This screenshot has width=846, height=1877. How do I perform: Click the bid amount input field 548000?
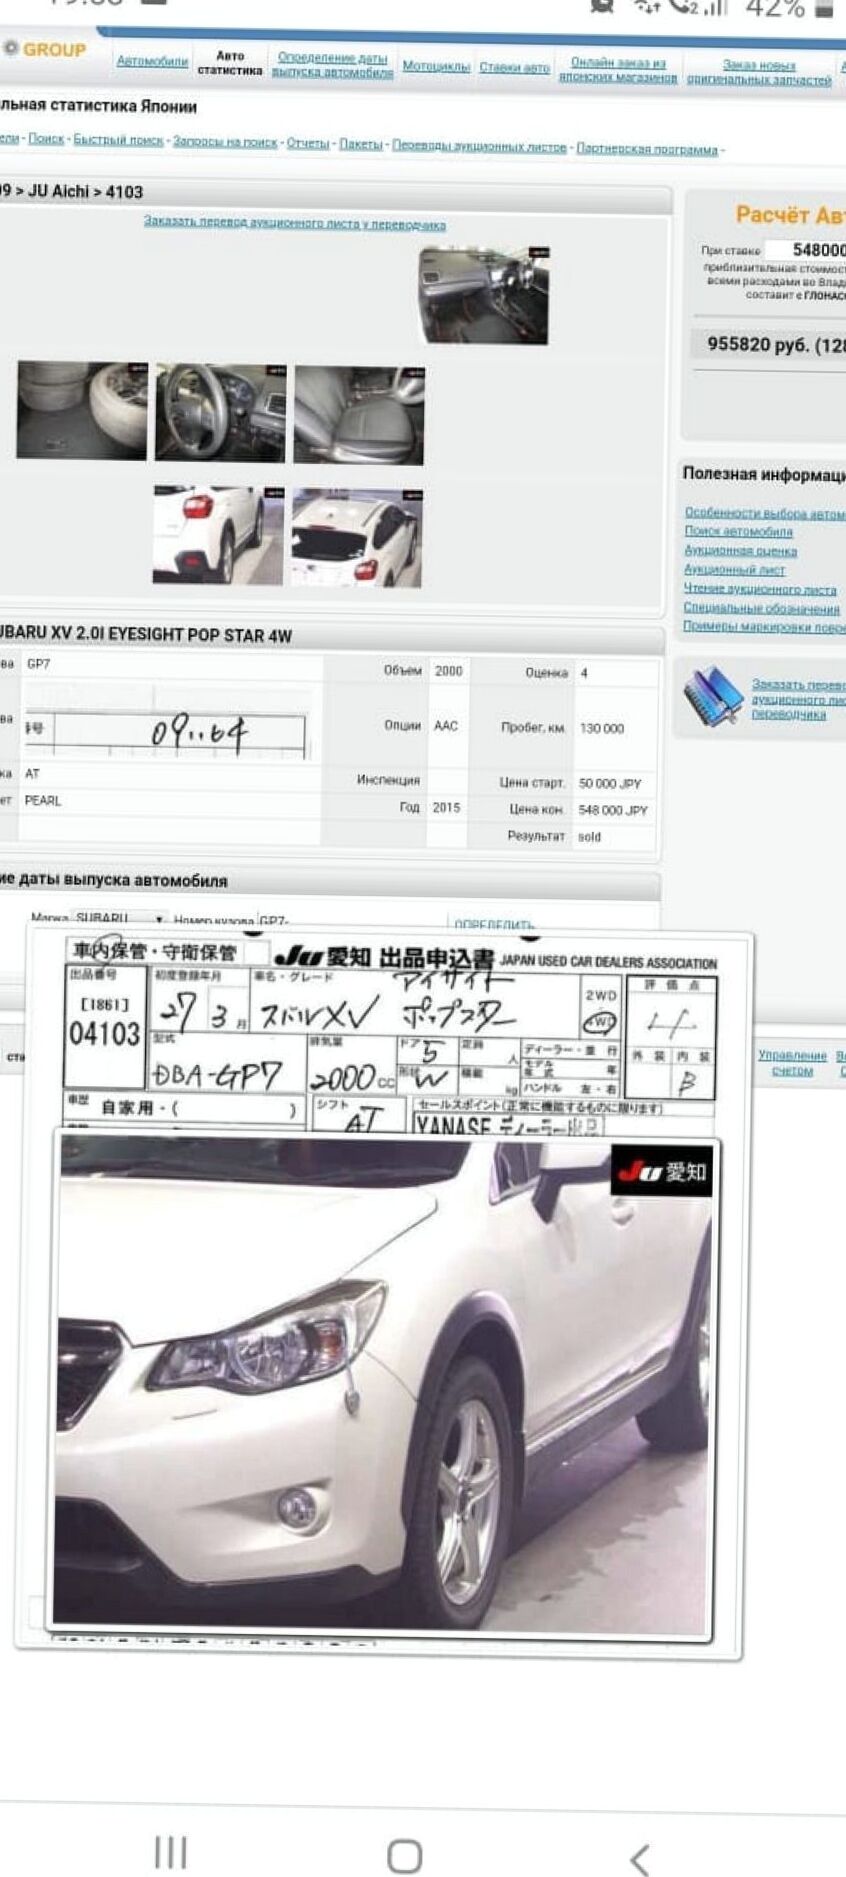click(806, 249)
